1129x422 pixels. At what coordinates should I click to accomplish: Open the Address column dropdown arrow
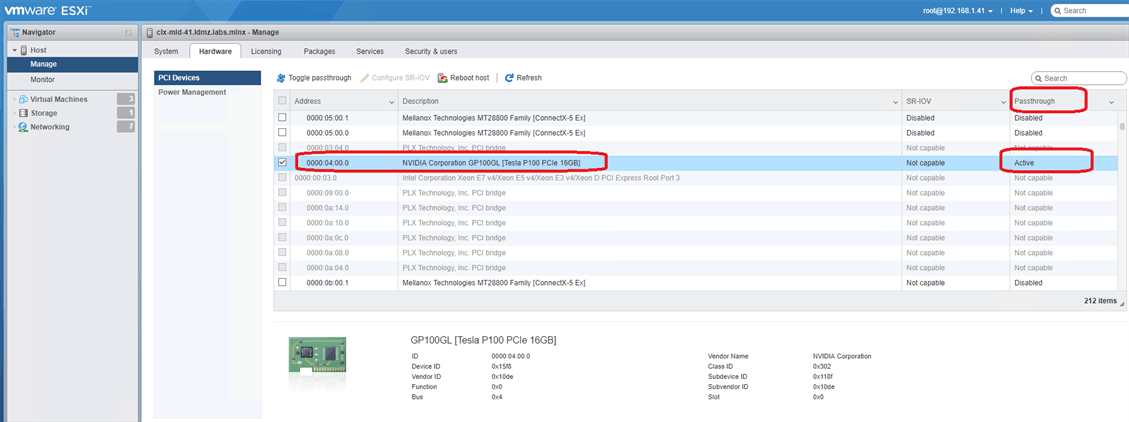[x=392, y=102]
